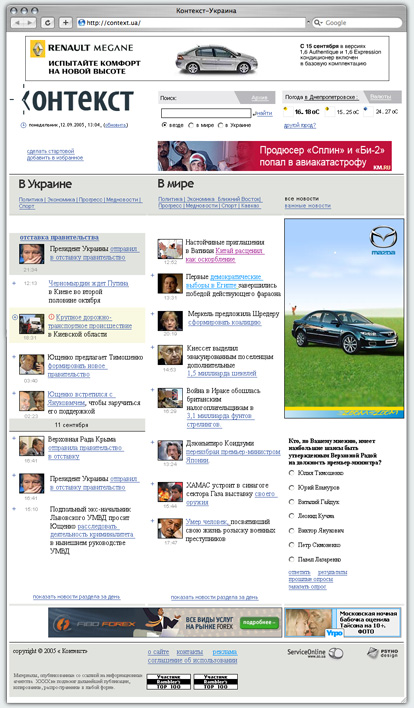This screenshot has width=414, height=708.
Task: Click the Mazda car advertisement banner
Action: tap(344, 318)
